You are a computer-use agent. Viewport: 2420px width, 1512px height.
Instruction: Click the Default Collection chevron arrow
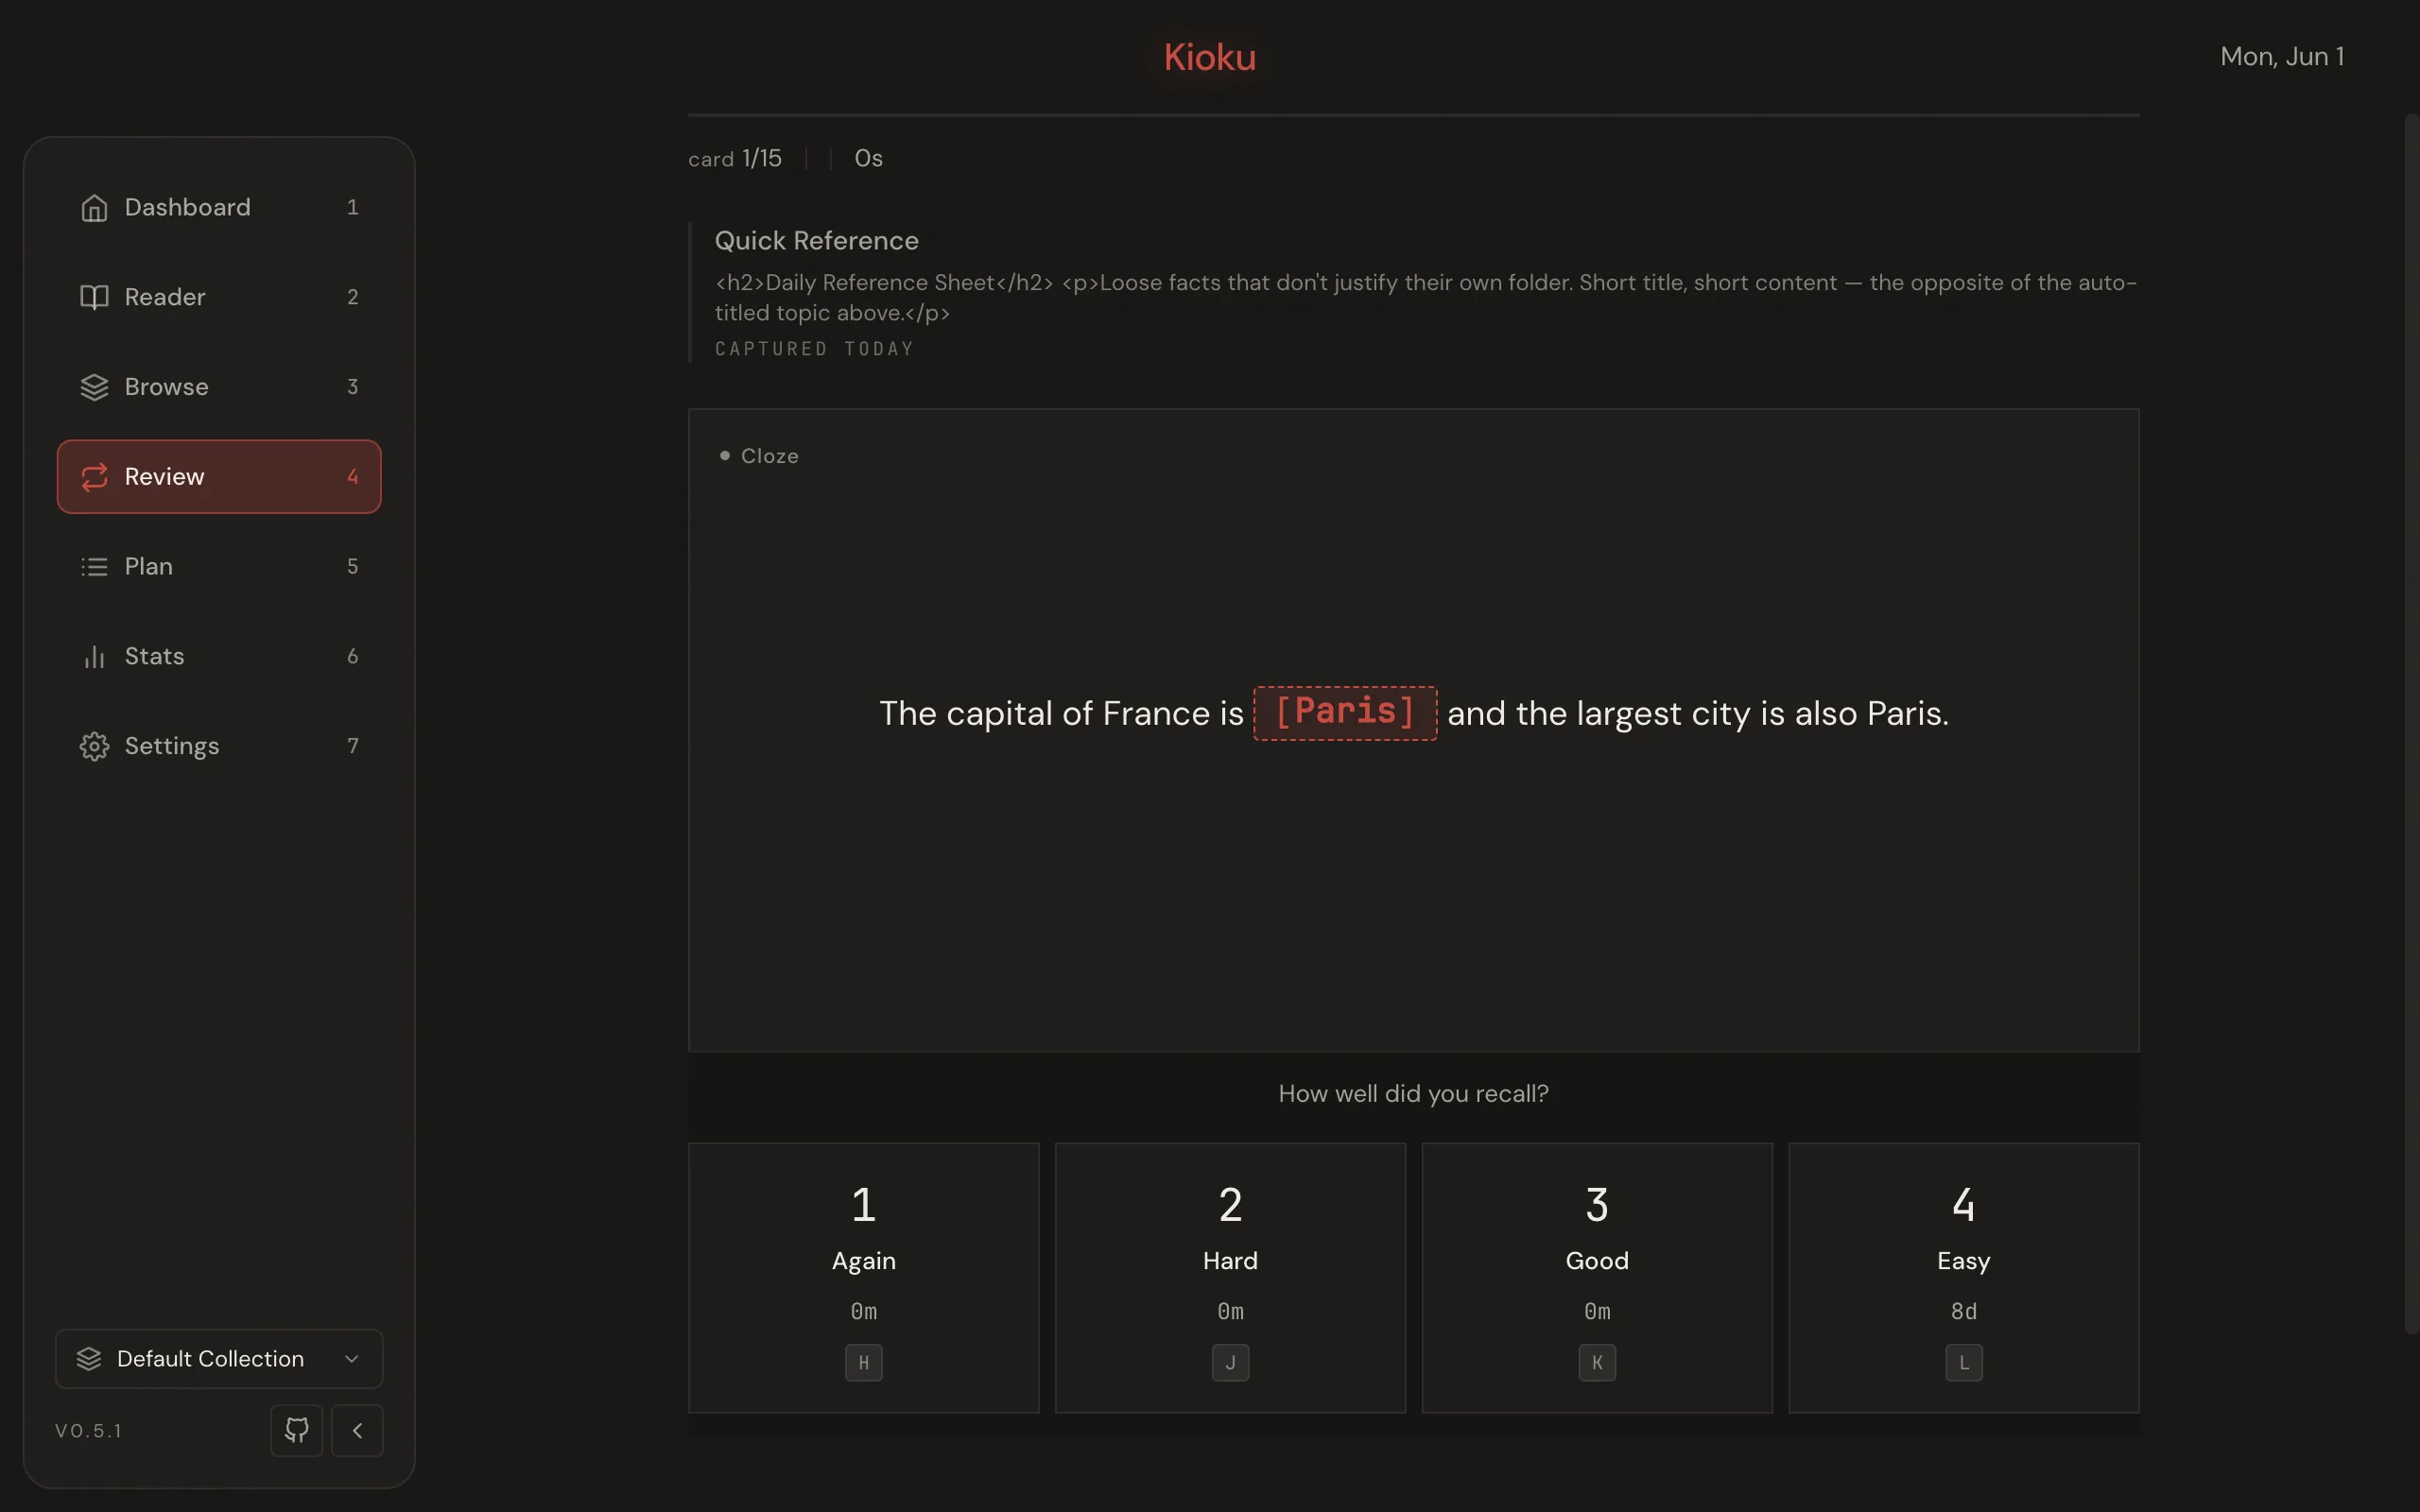[x=351, y=1359]
